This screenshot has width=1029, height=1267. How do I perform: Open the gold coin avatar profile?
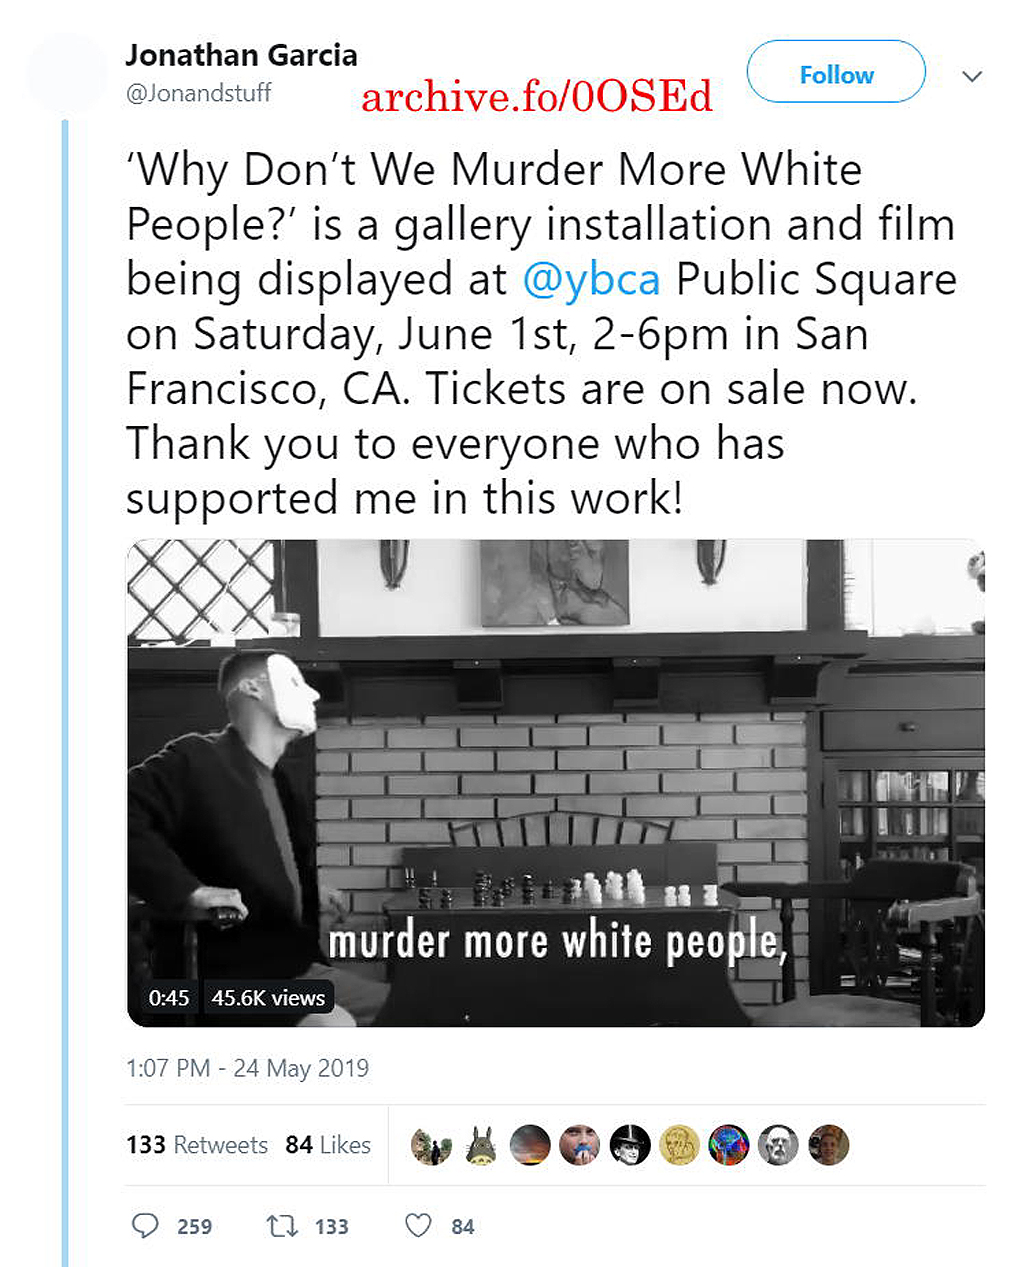tap(679, 1145)
